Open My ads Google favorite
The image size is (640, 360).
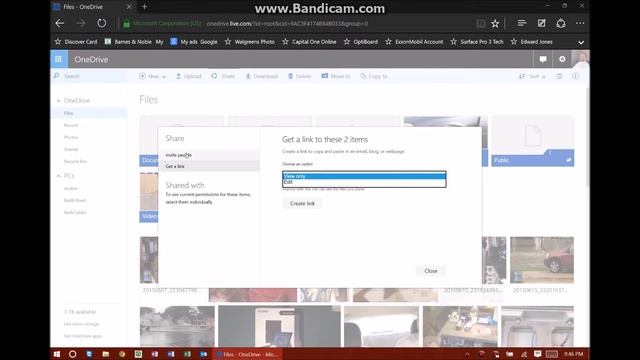[x=194, y=42]
